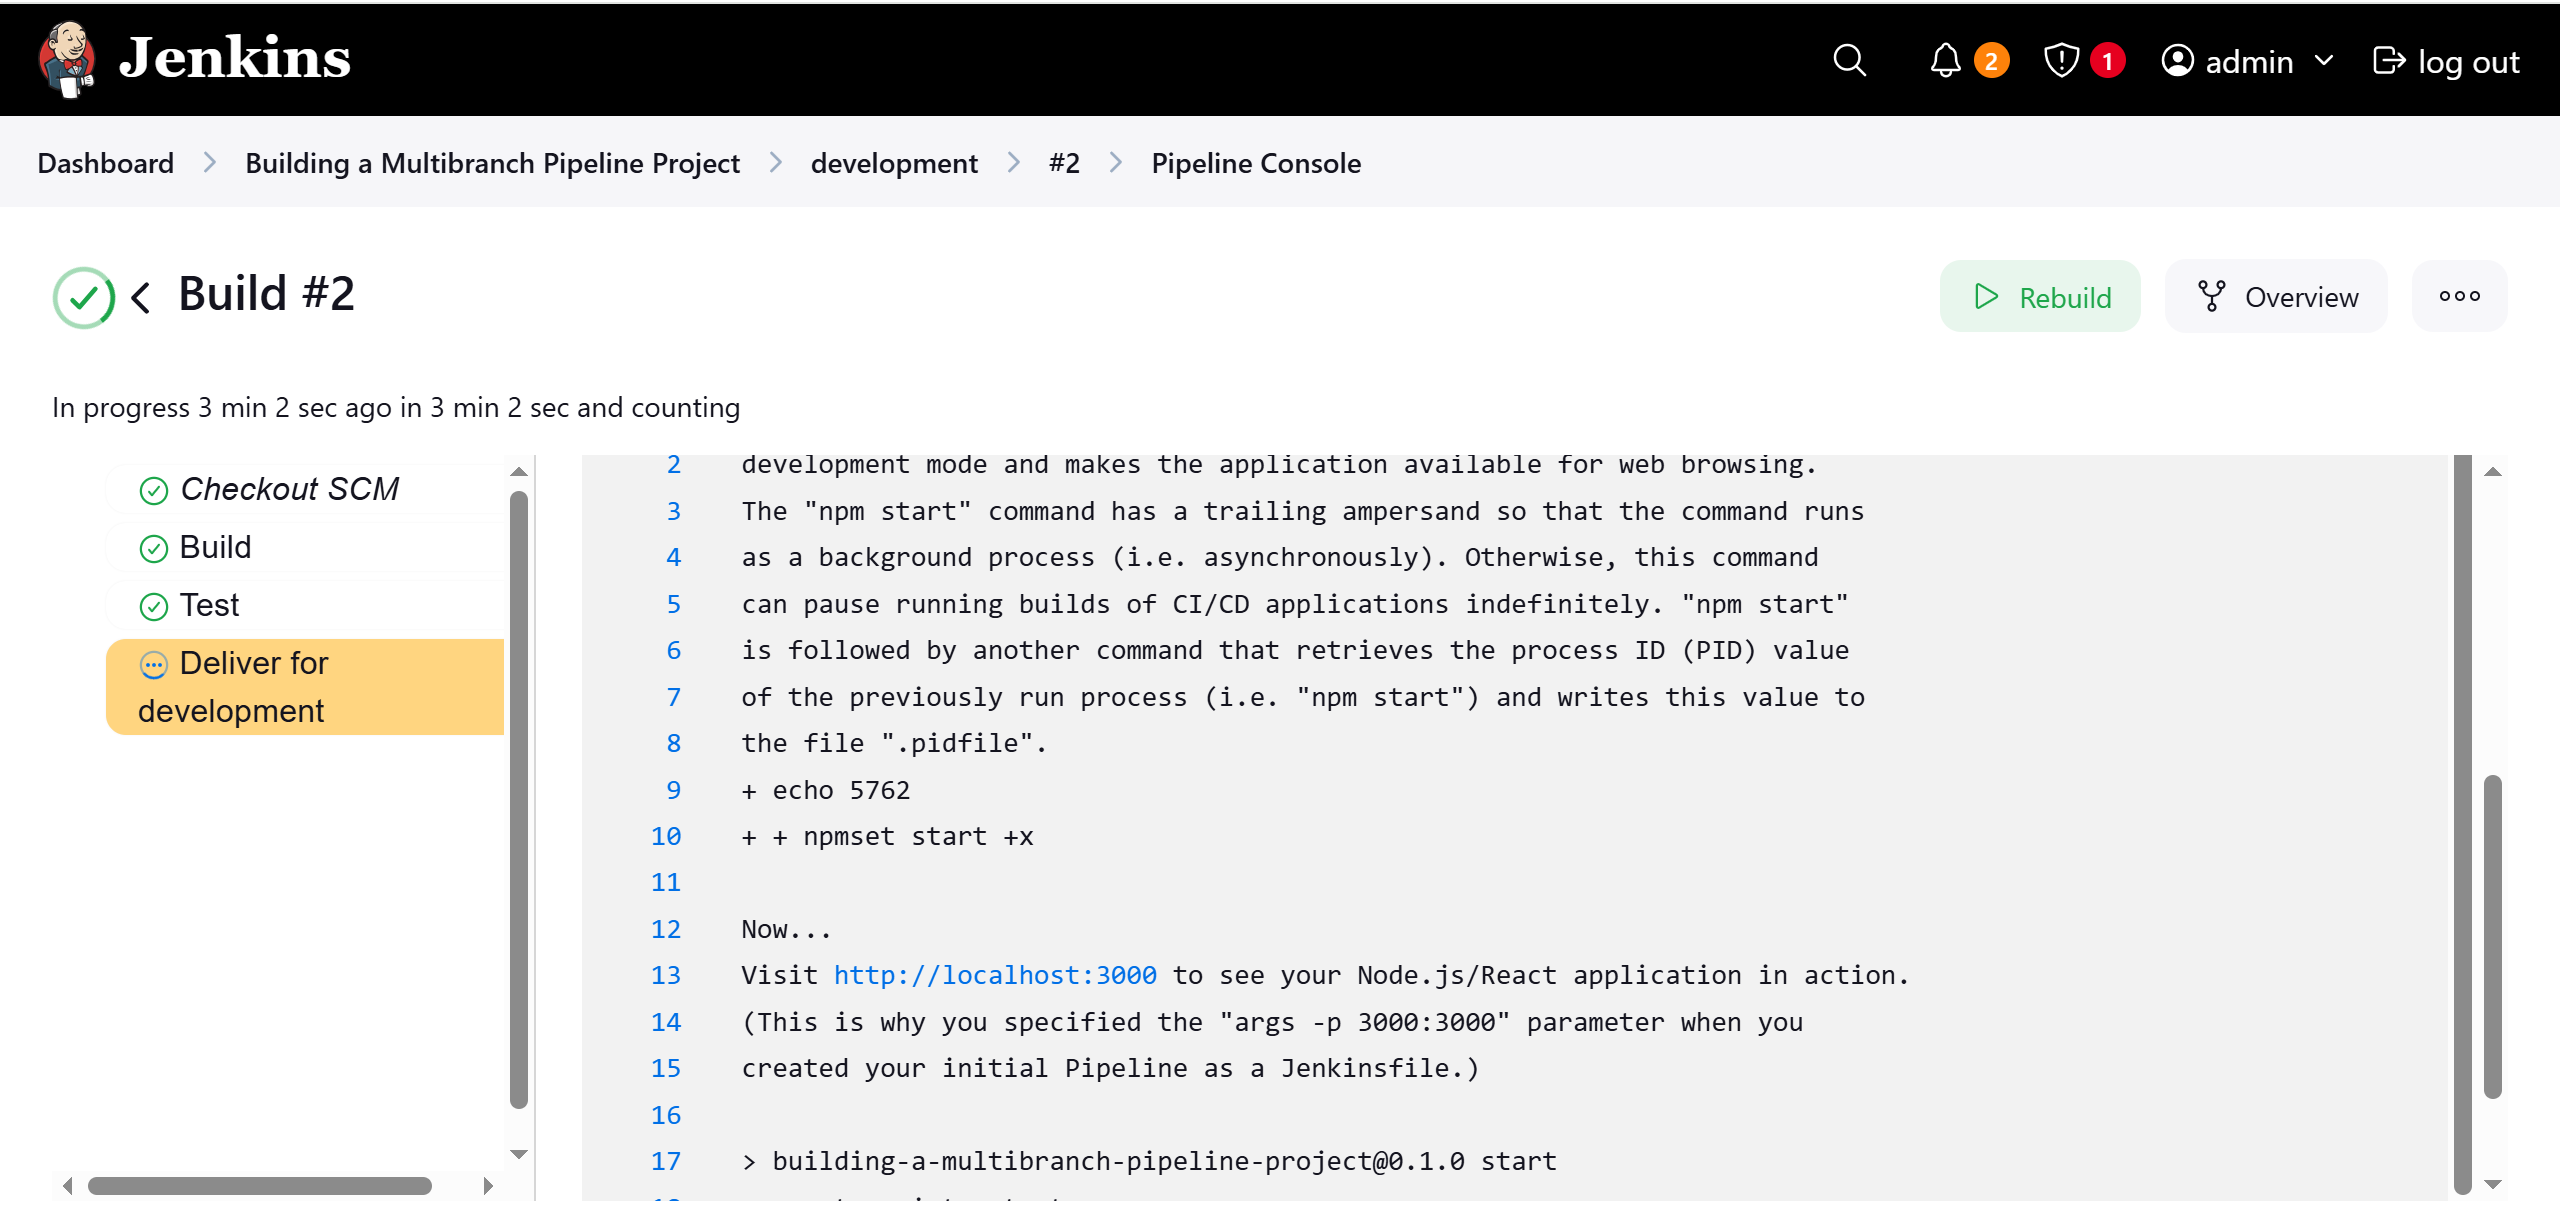Click stage list horizontal scrollbar right arrow
The width and height of the screenshot is (2560, 1227).
pyautogui.click(x=488, y=1186)
